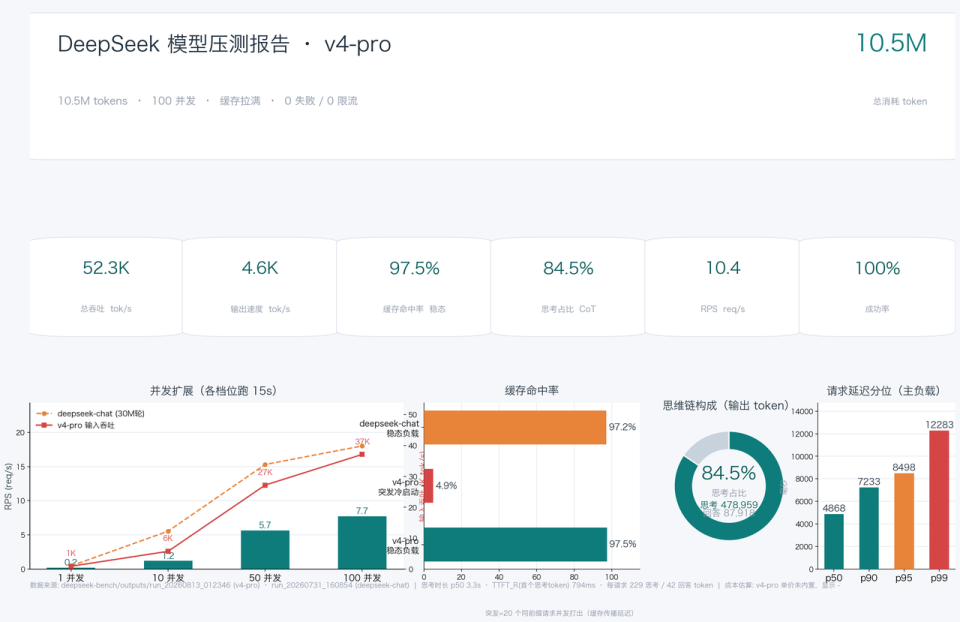
Task: Open the 4.6K 输出速度 metric card
Action: [x=260, y=287]
